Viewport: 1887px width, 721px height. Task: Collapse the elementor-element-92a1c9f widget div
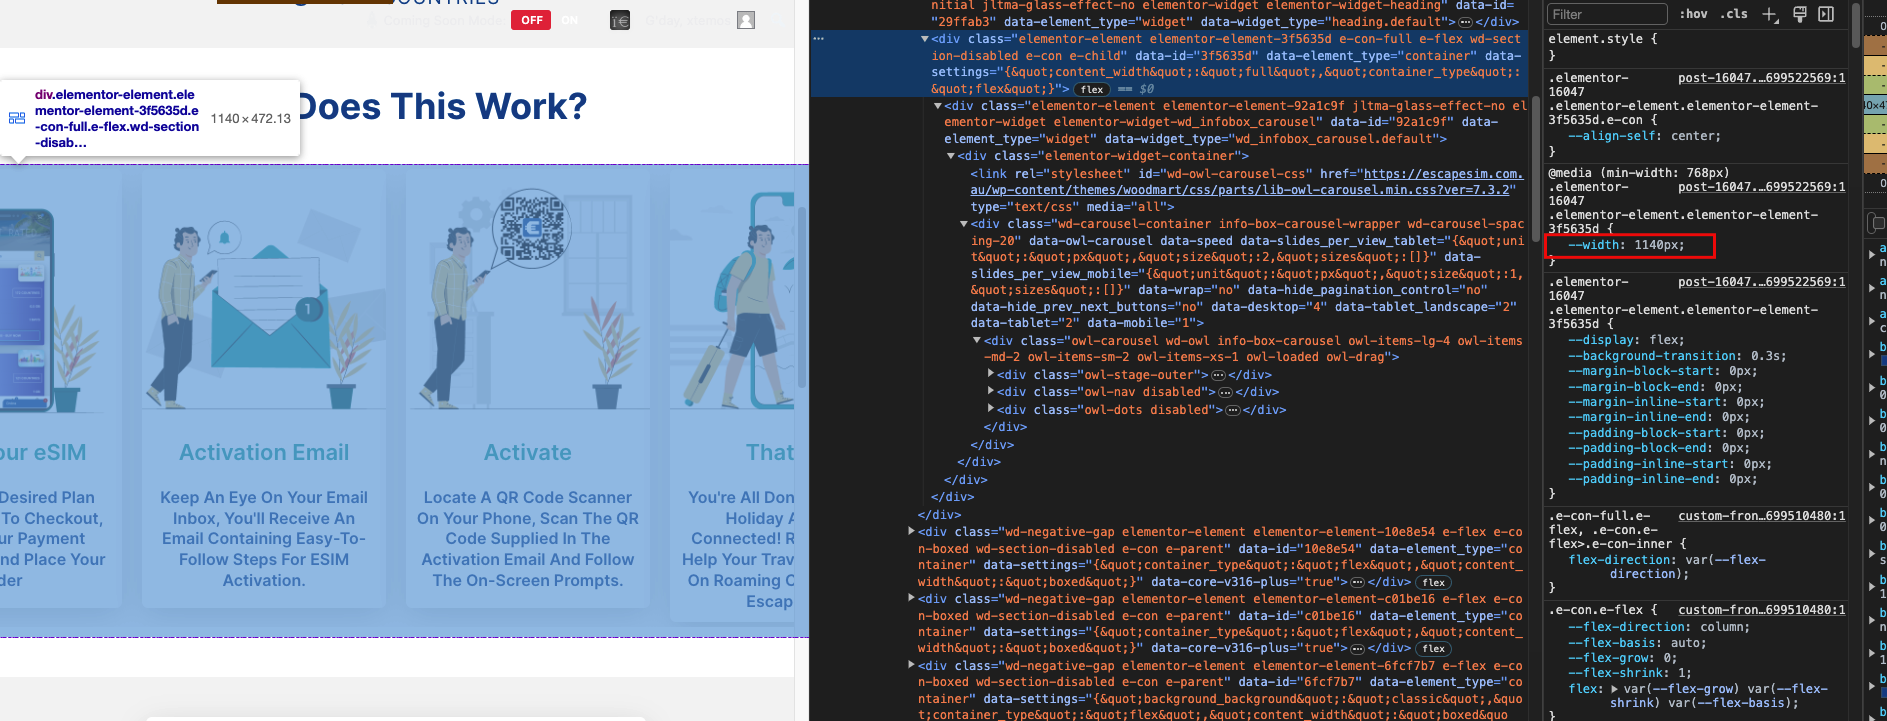coord(938,106)
